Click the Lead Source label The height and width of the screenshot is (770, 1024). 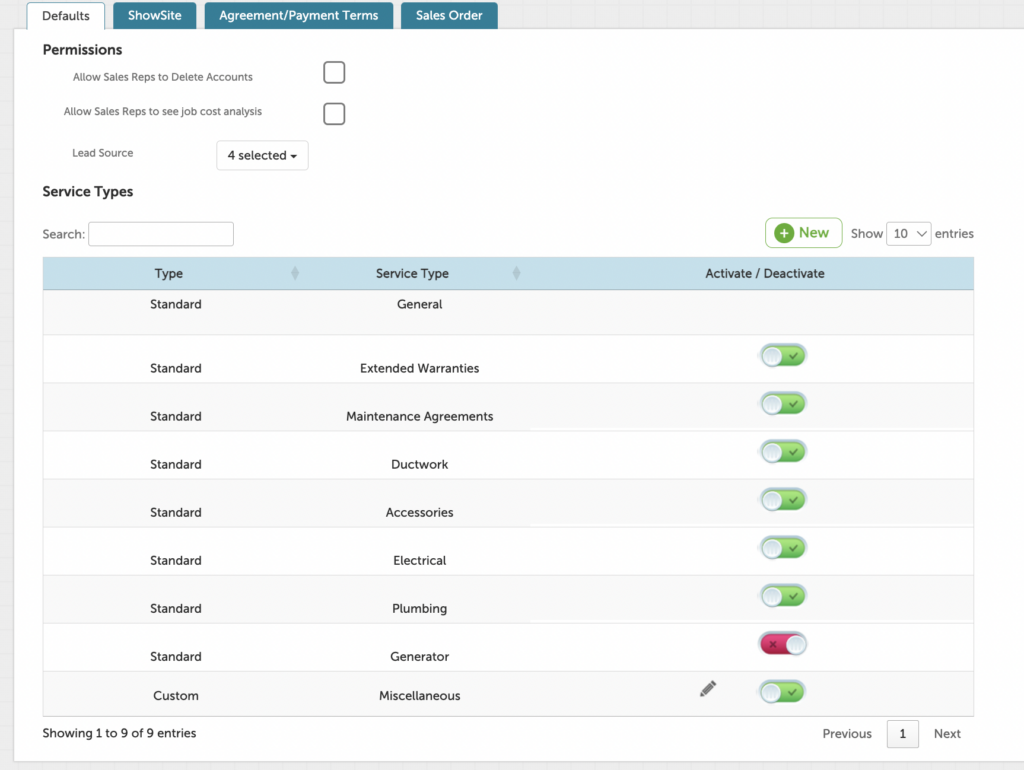103,153
